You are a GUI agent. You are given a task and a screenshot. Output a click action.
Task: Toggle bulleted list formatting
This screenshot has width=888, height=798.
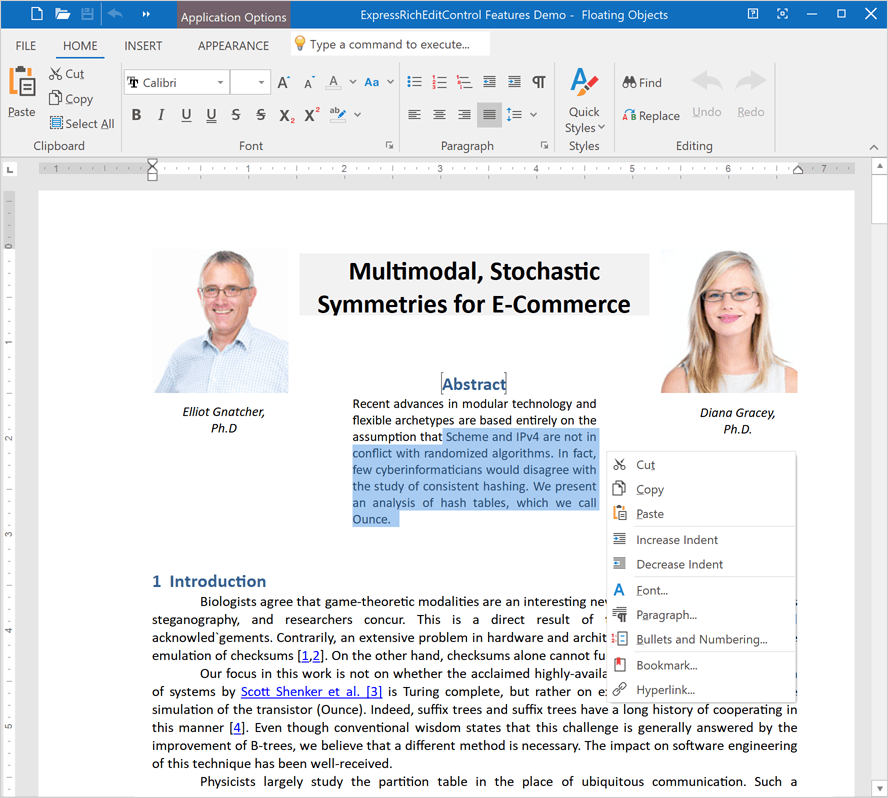(414, 81)
